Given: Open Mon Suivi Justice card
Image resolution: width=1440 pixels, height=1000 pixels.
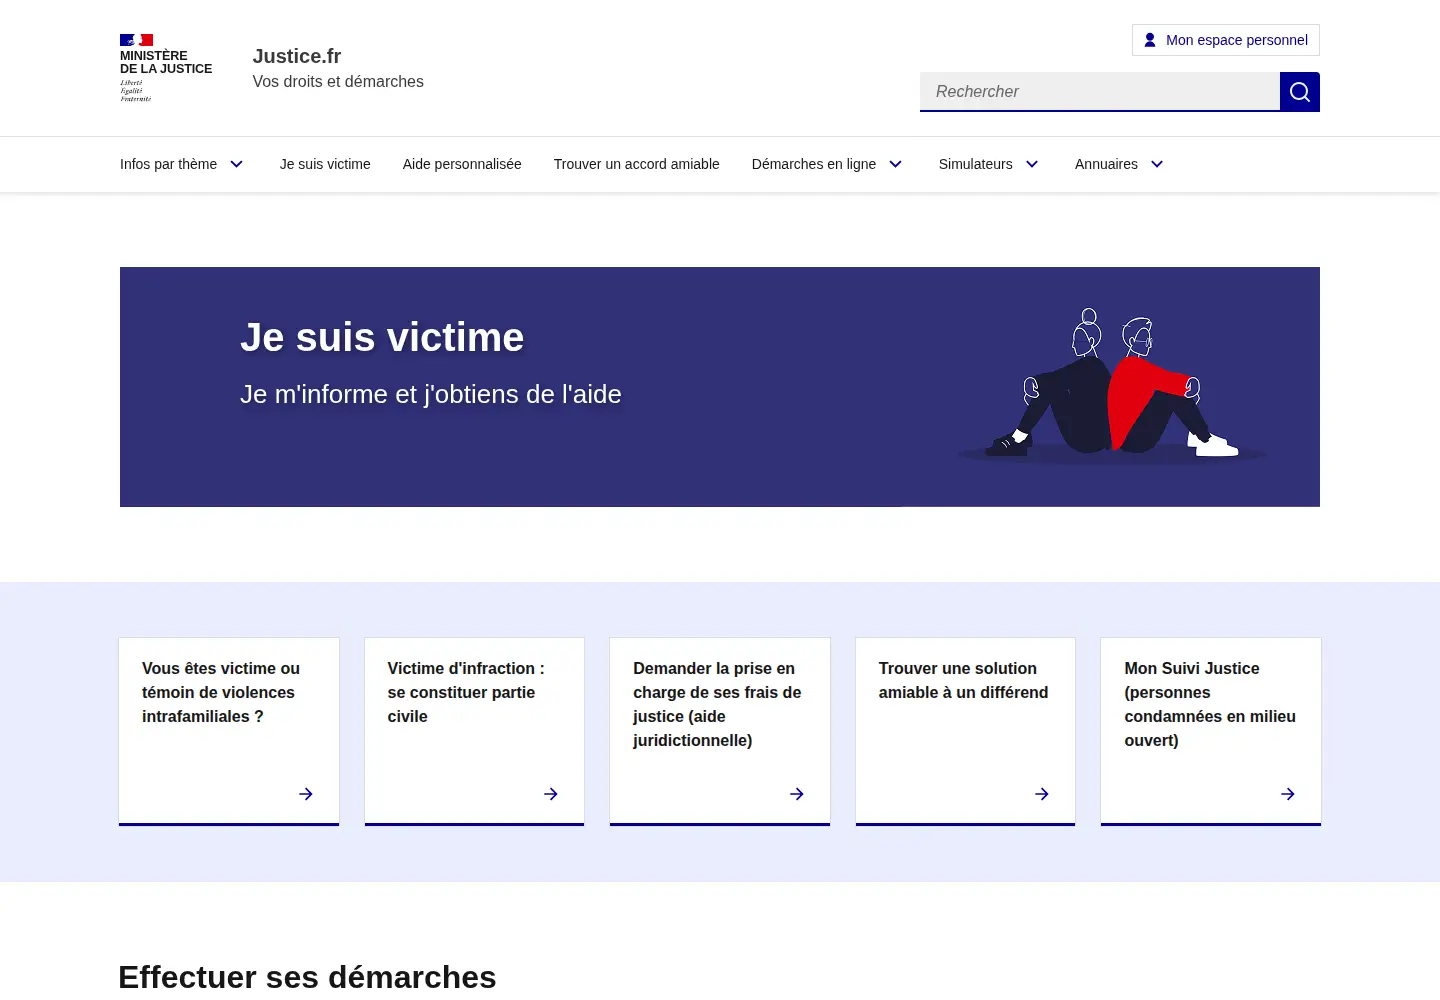Looking at the screenshot, I should tap(1211, 731).
